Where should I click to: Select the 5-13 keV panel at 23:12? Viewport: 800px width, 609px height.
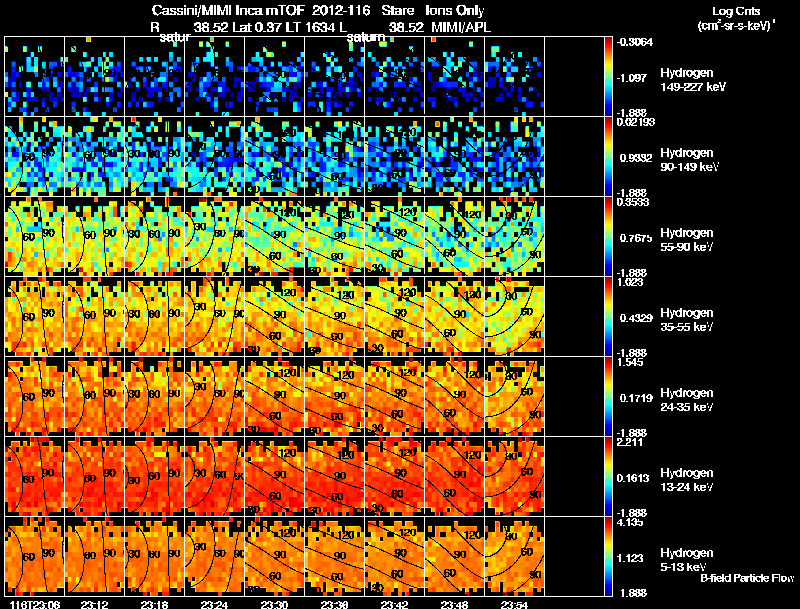pyautogui.click(x=94, y=556)
